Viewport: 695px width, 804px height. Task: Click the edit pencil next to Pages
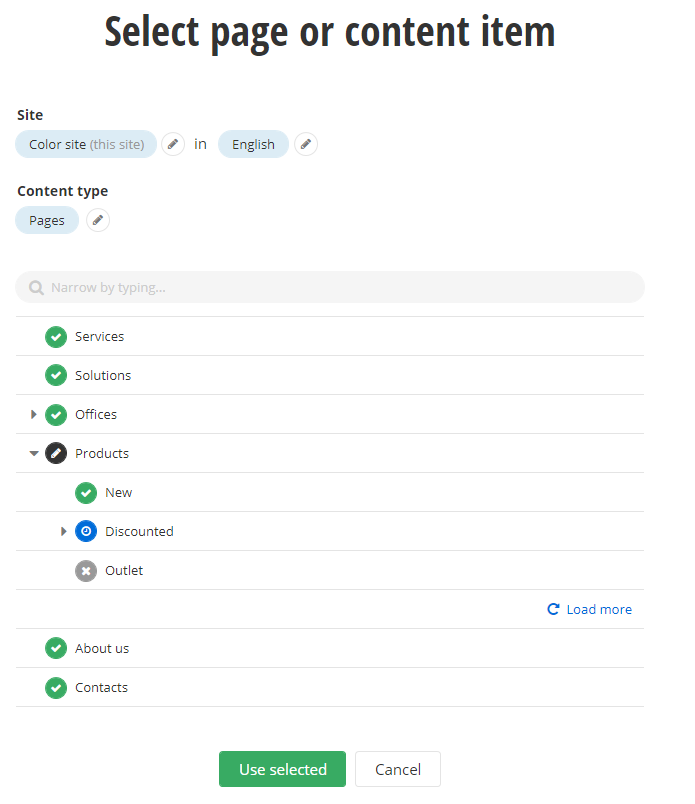point(97,220)
